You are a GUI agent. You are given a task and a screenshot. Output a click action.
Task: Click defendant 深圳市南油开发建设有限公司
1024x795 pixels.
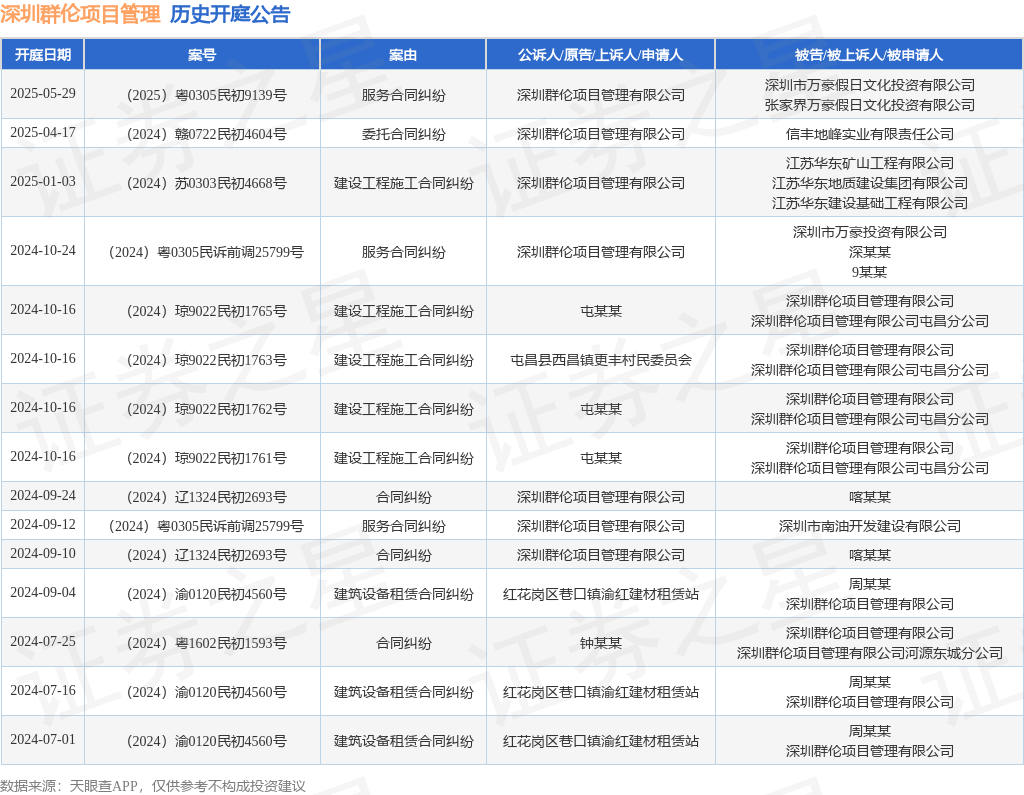coord(870,527)
